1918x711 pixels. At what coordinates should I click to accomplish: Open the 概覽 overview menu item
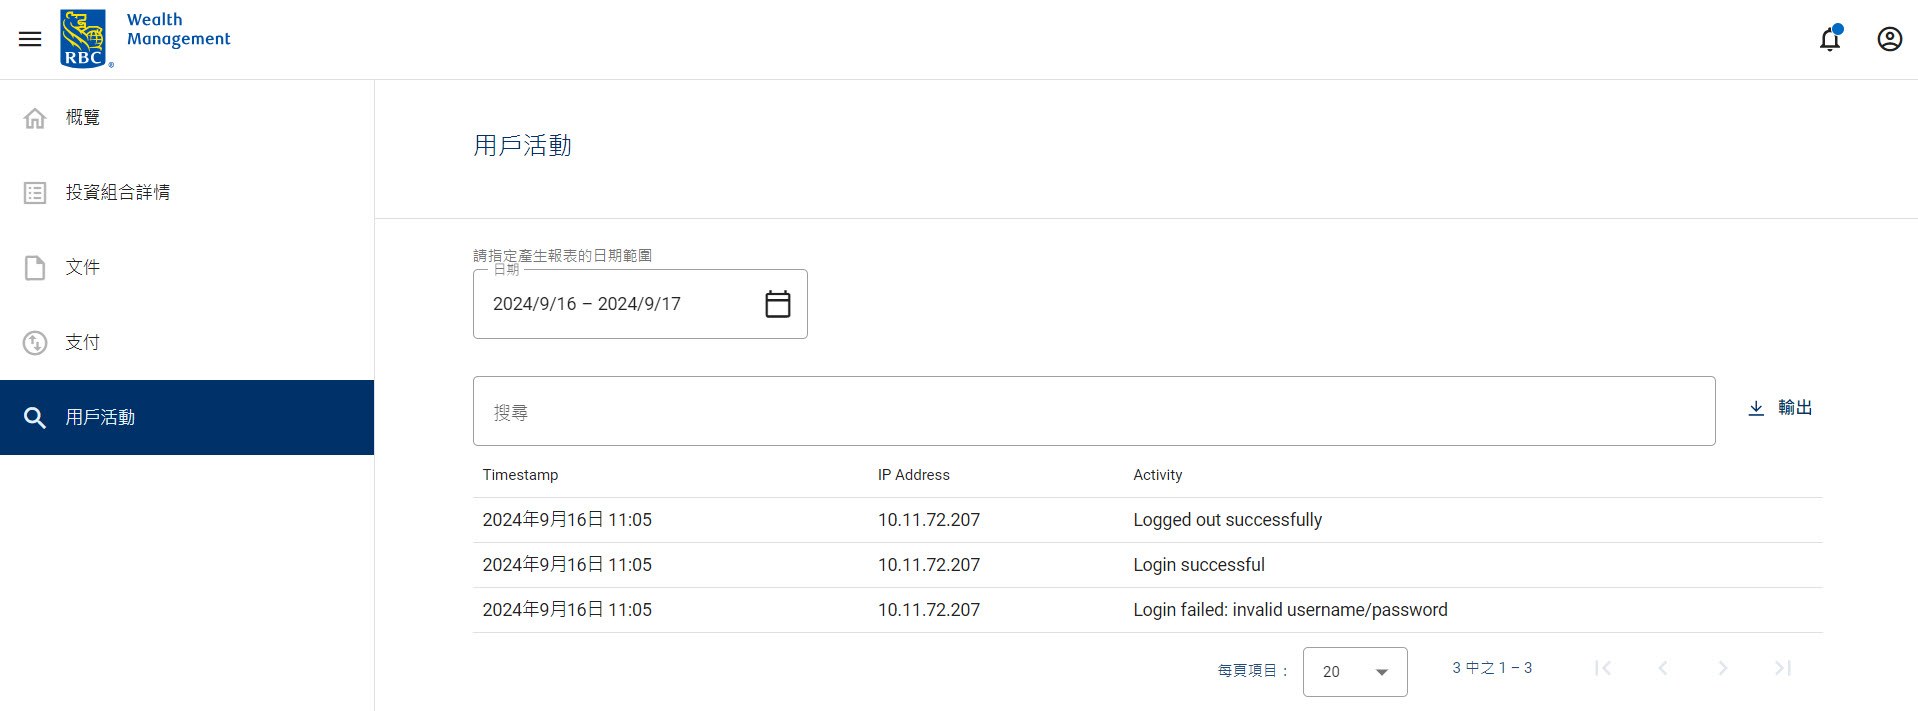tap(187, 118)
